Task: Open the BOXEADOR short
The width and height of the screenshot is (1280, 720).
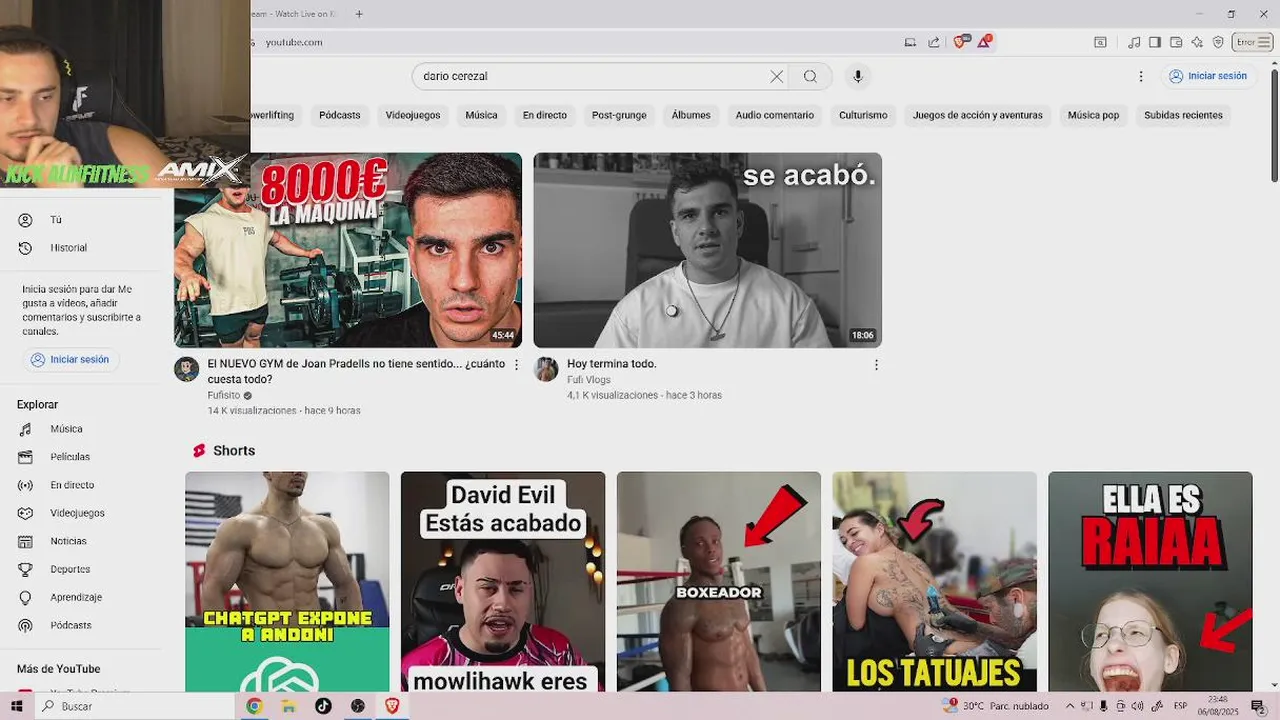Action: coord(719,581)
